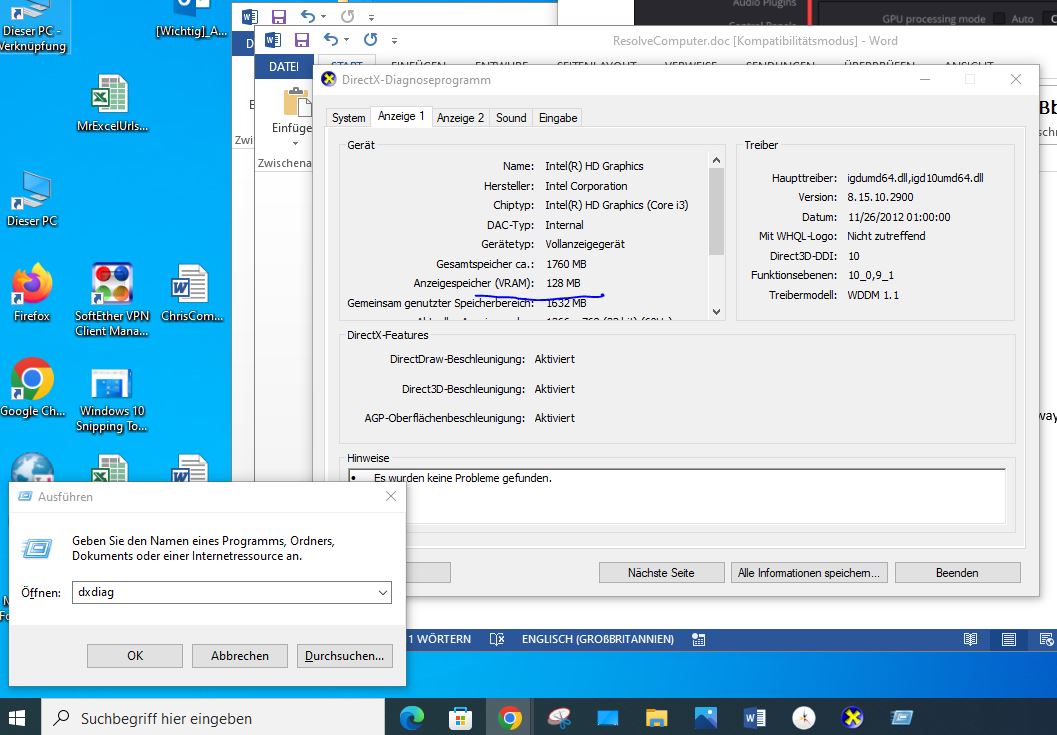Viewport: 1057px width, 735px height.
Task: Click Save icon in Word quick access toolbar
Action: point(301,40)
